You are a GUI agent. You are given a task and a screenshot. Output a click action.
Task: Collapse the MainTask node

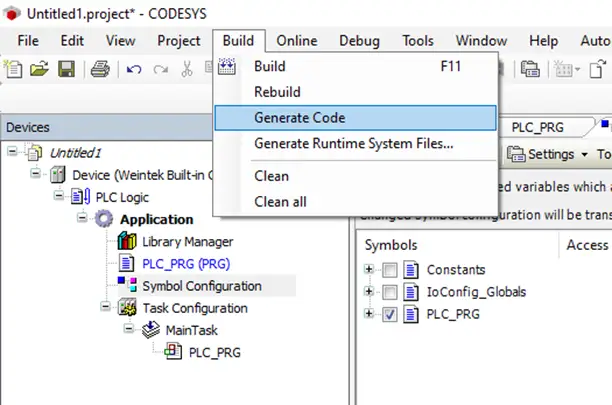coord(128,329)
